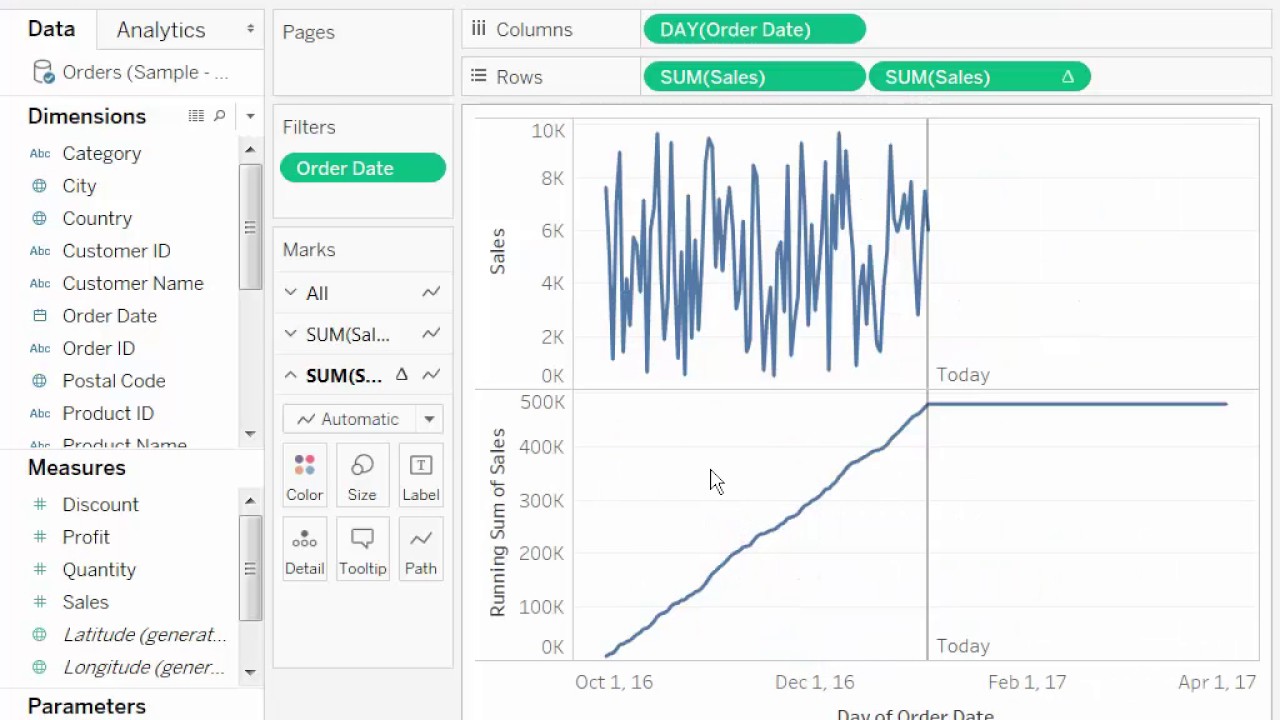Click the Dec 1, 16 axis label
Image resolution: width=1280 pixels, height=720 pixels.
(815, 682)
